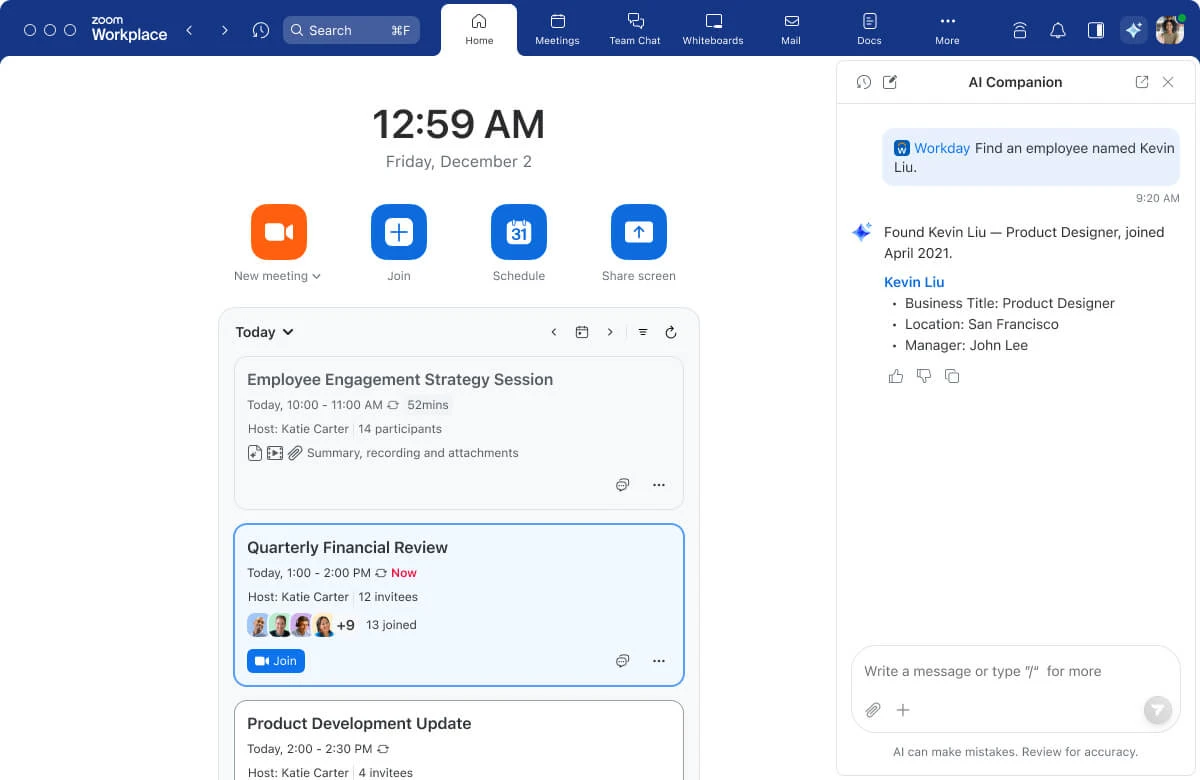Toggle the AI Companion sparkle button
The image size is (1200, 780).
1133,30
